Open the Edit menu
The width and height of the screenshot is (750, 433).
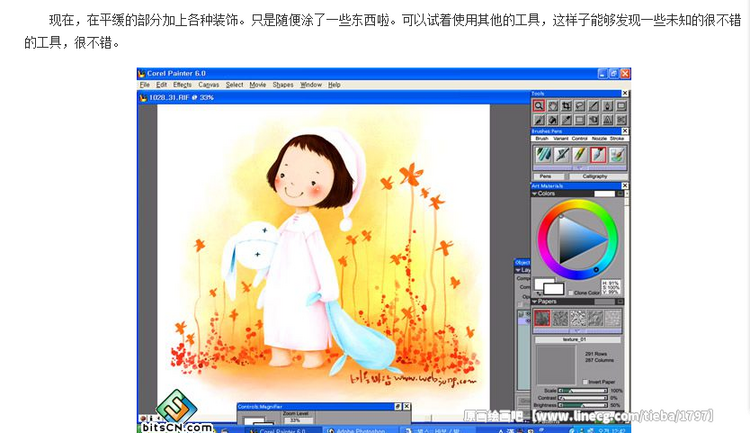point(162,85)
